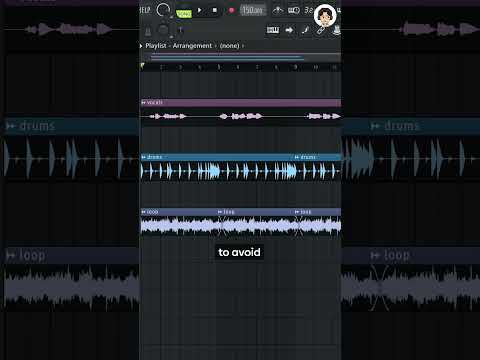Viewport: 480px width, 360px height.
Task: Open the third loop clip menu icon
Action: [x=297, y=212]
